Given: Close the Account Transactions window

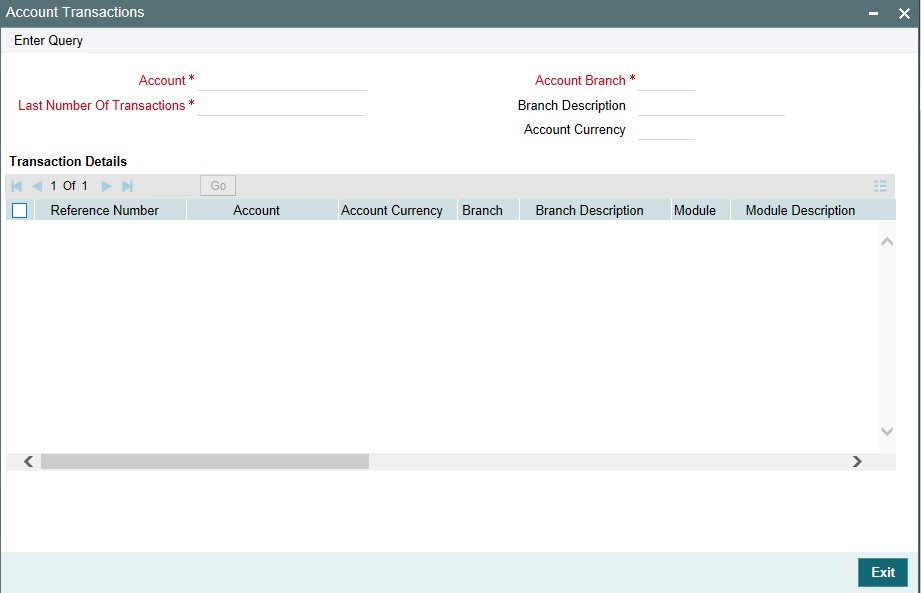Looking at the screenshot, I should coord(904,13).
